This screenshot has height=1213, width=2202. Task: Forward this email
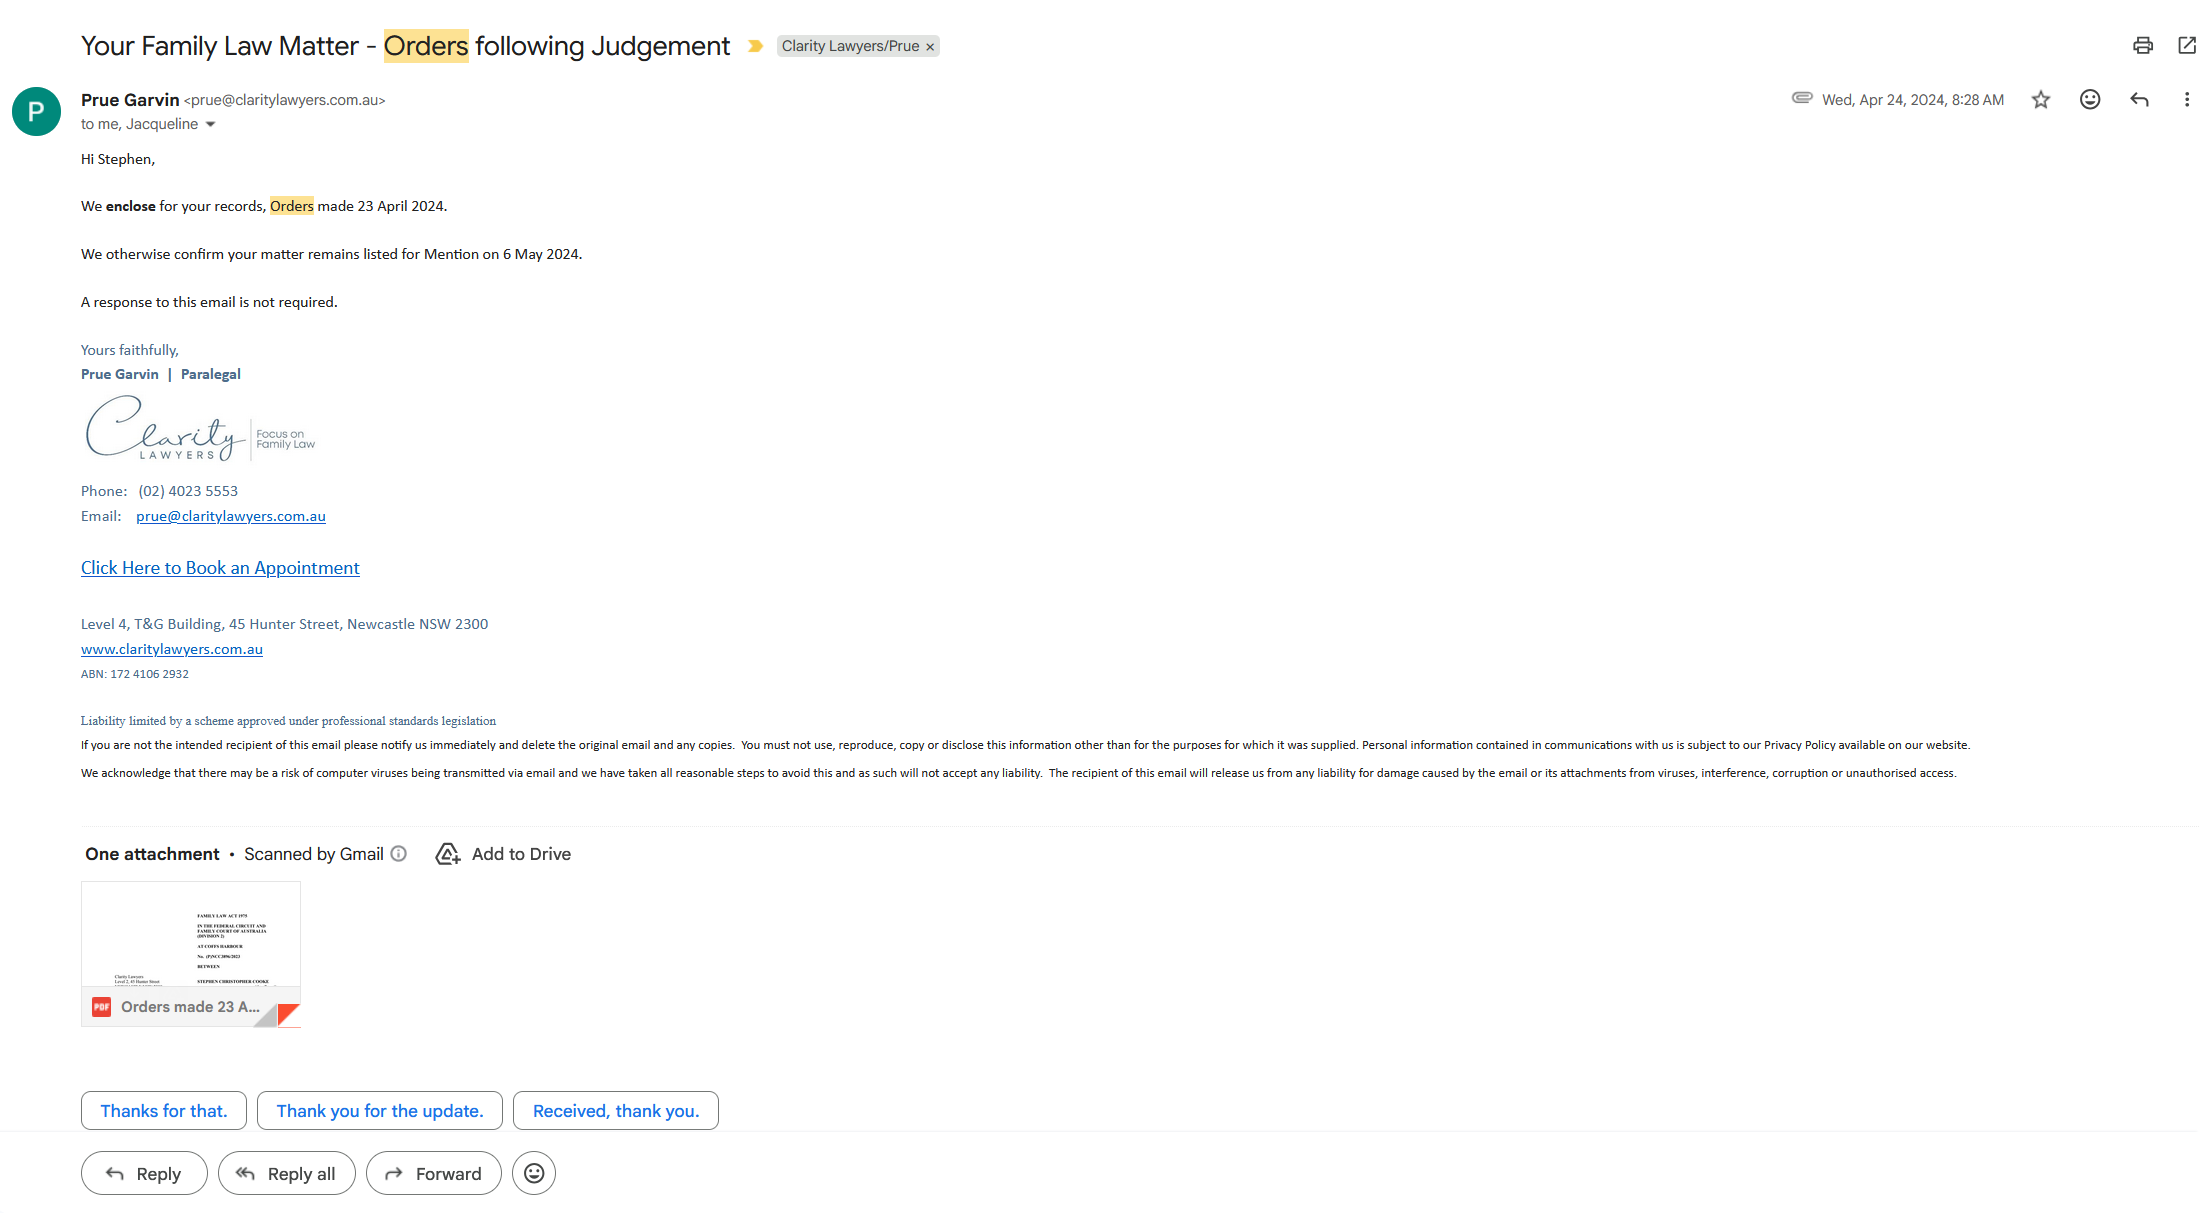[434, 1174]
